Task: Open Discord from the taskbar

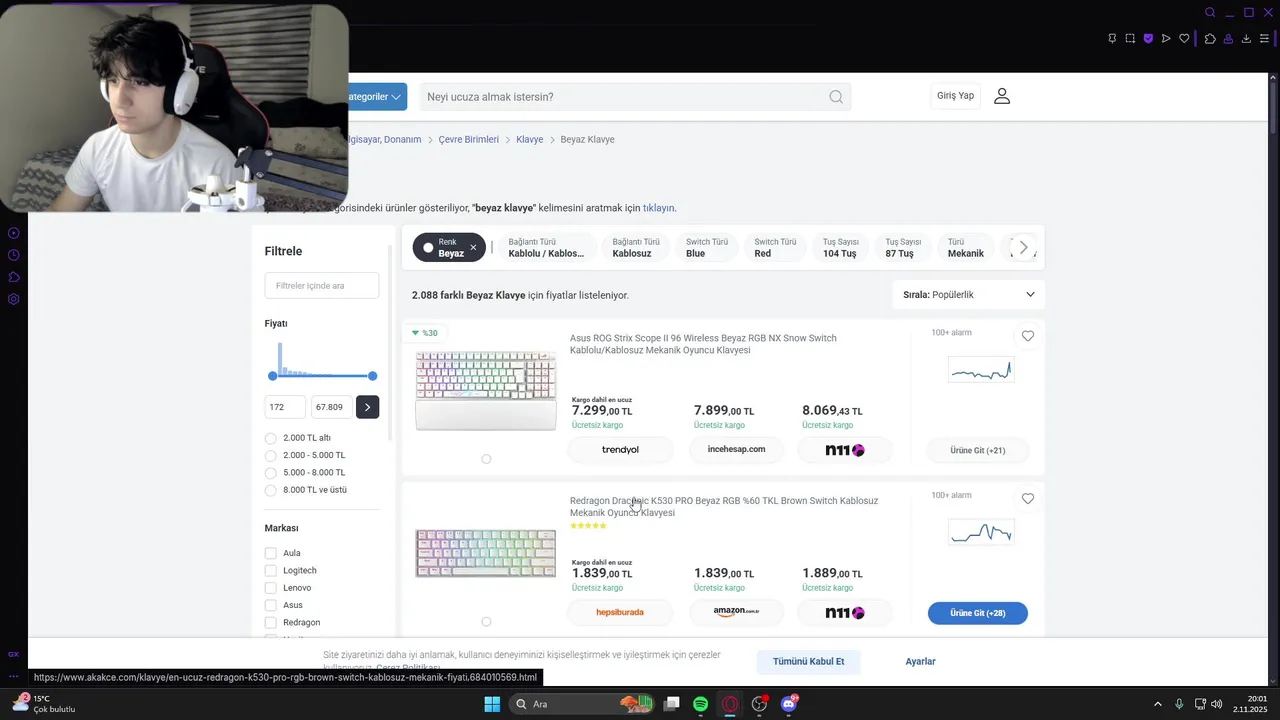Action: (x=789, y=704)
